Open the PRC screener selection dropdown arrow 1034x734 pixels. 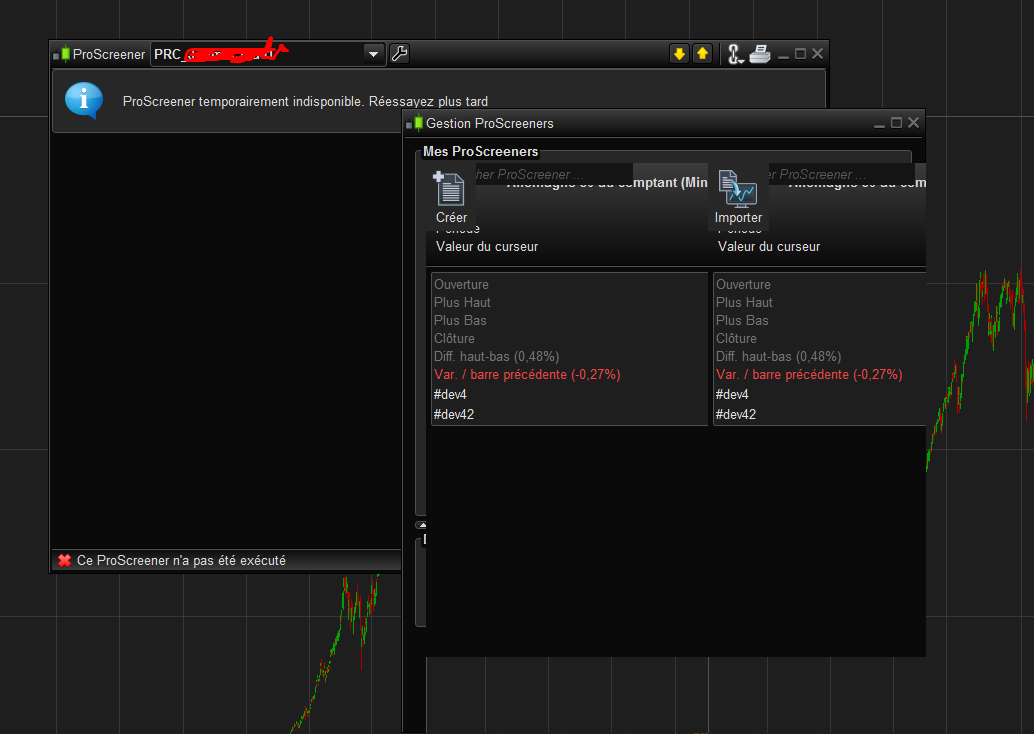(373, 54)
